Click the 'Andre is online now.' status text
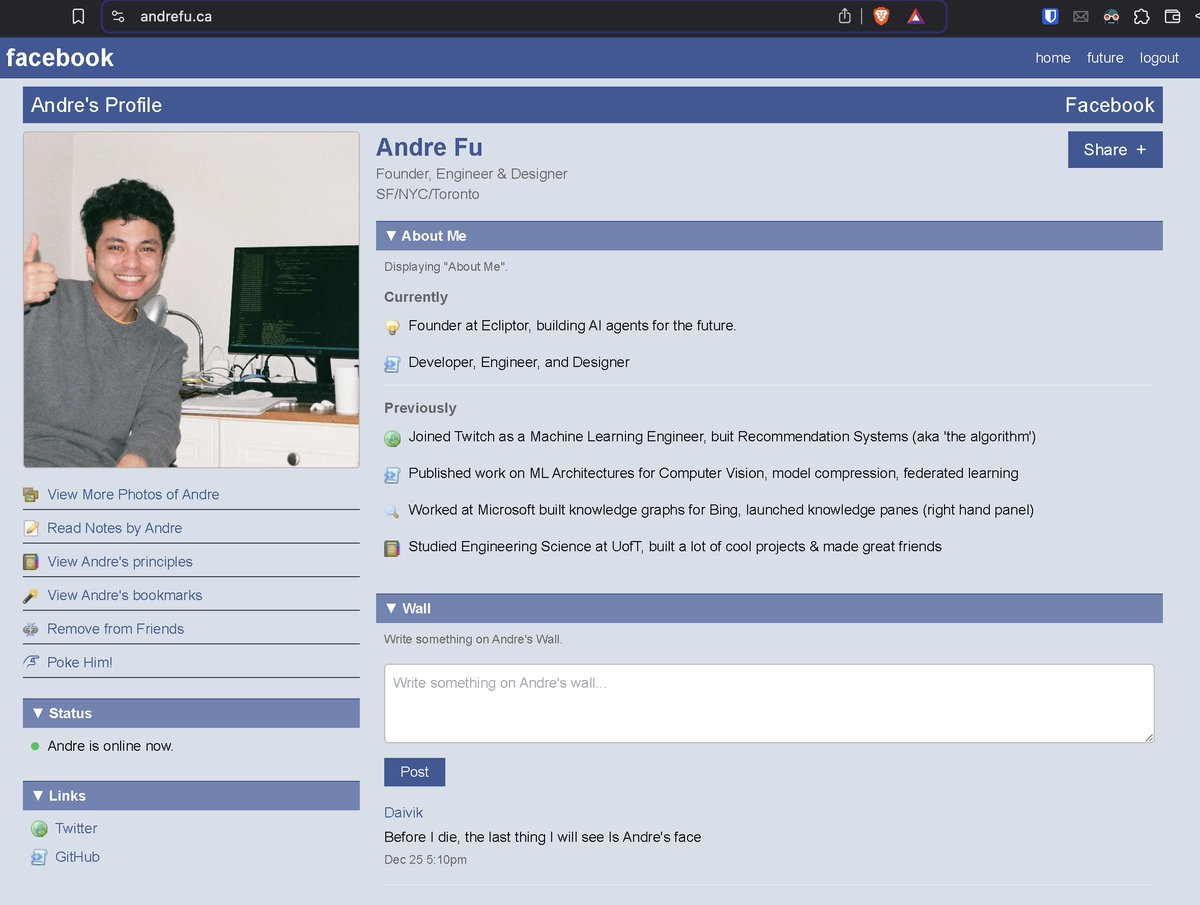 point(110,746)
